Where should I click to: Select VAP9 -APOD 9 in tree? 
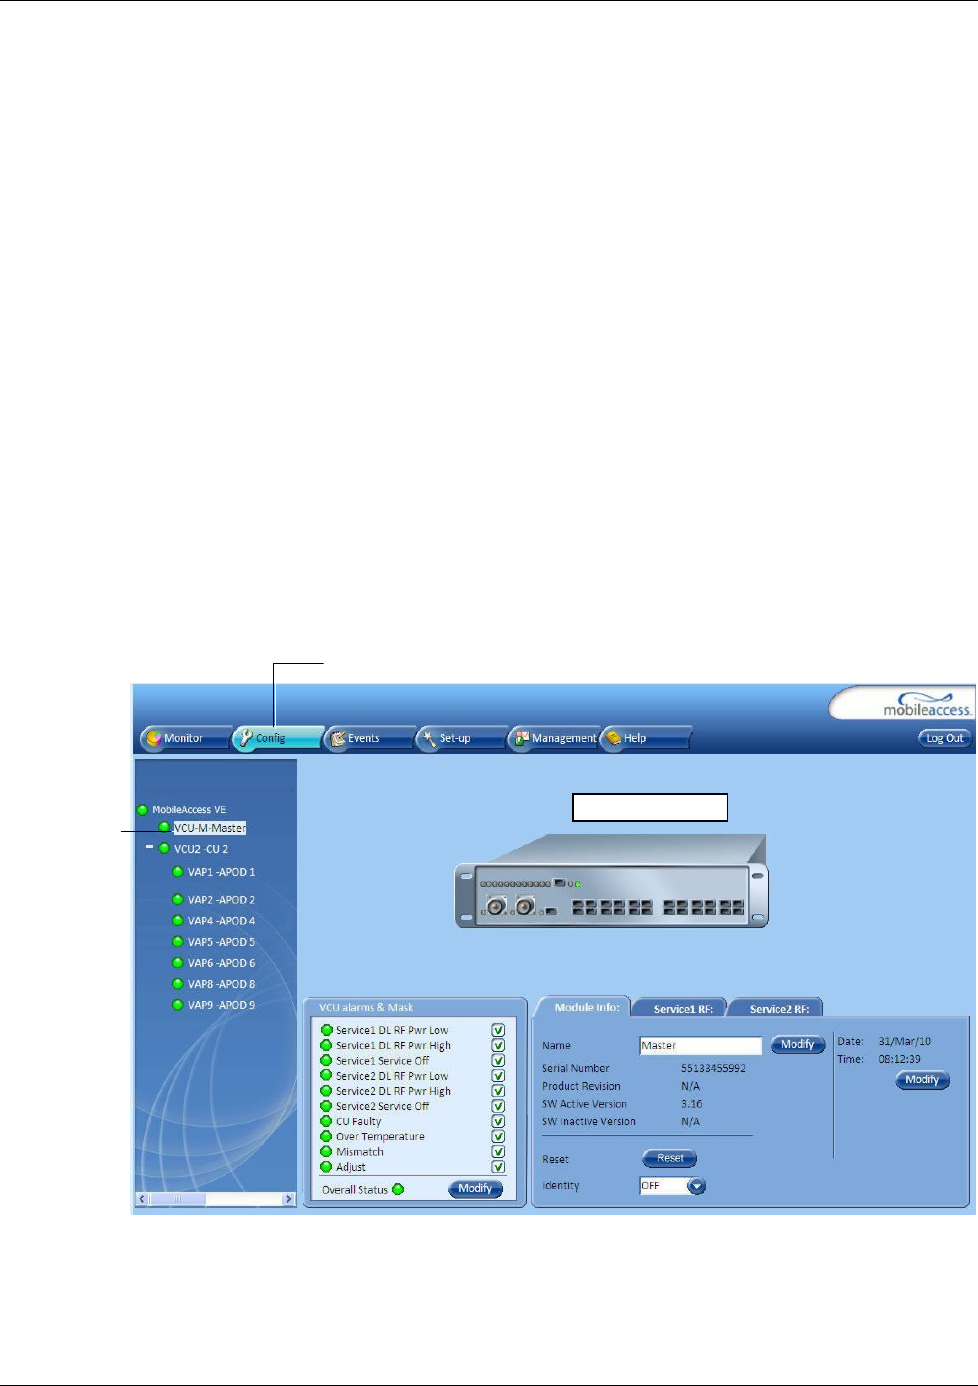tap(221, 1005)
